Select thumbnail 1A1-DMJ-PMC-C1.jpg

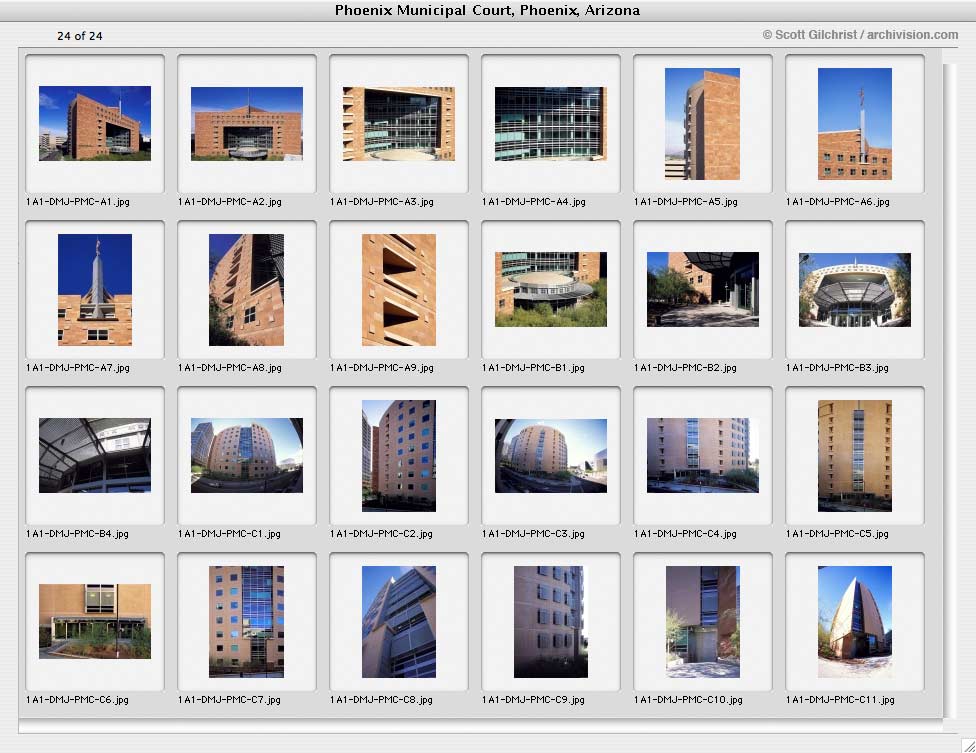tap(246, 456)
